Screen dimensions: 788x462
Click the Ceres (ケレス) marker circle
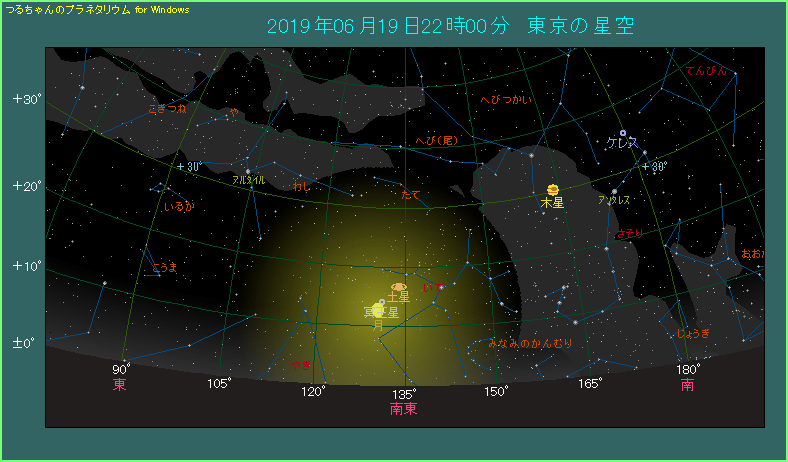pos(622,133)
